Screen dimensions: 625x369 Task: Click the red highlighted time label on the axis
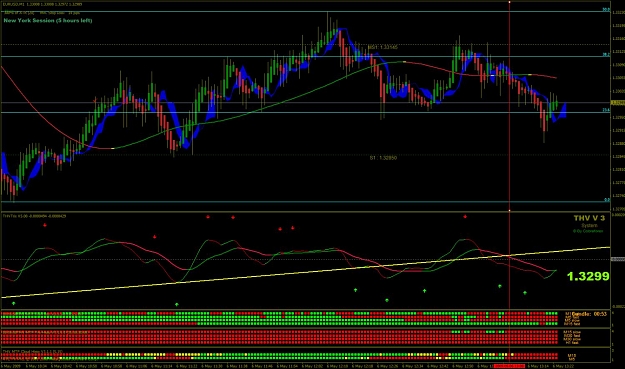point(509,366)
